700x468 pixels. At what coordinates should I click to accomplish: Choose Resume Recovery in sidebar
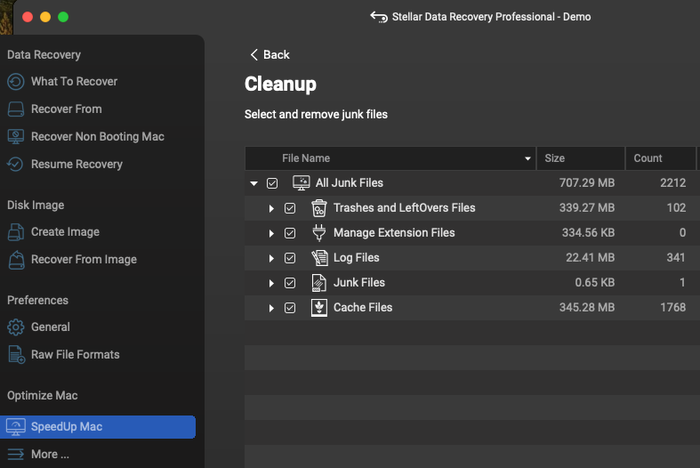point(77,164)
